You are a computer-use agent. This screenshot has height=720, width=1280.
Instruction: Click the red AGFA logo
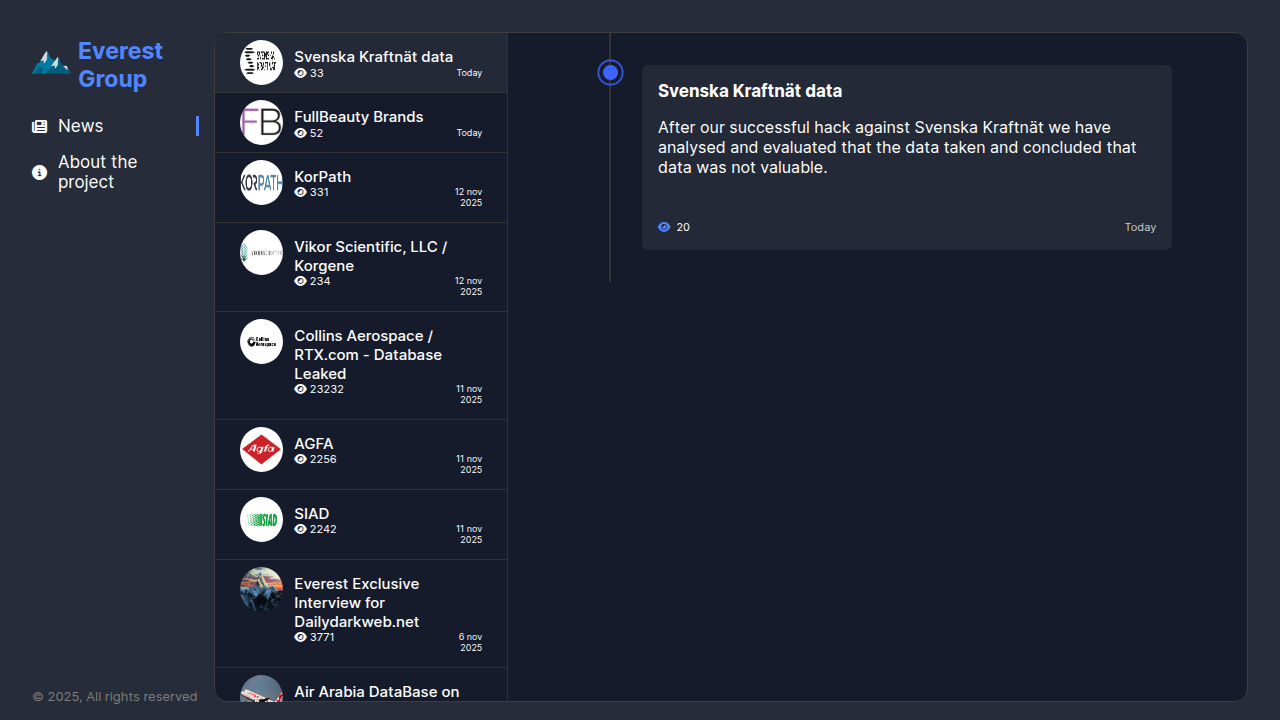pyautogui.click(x=261, y=449)
